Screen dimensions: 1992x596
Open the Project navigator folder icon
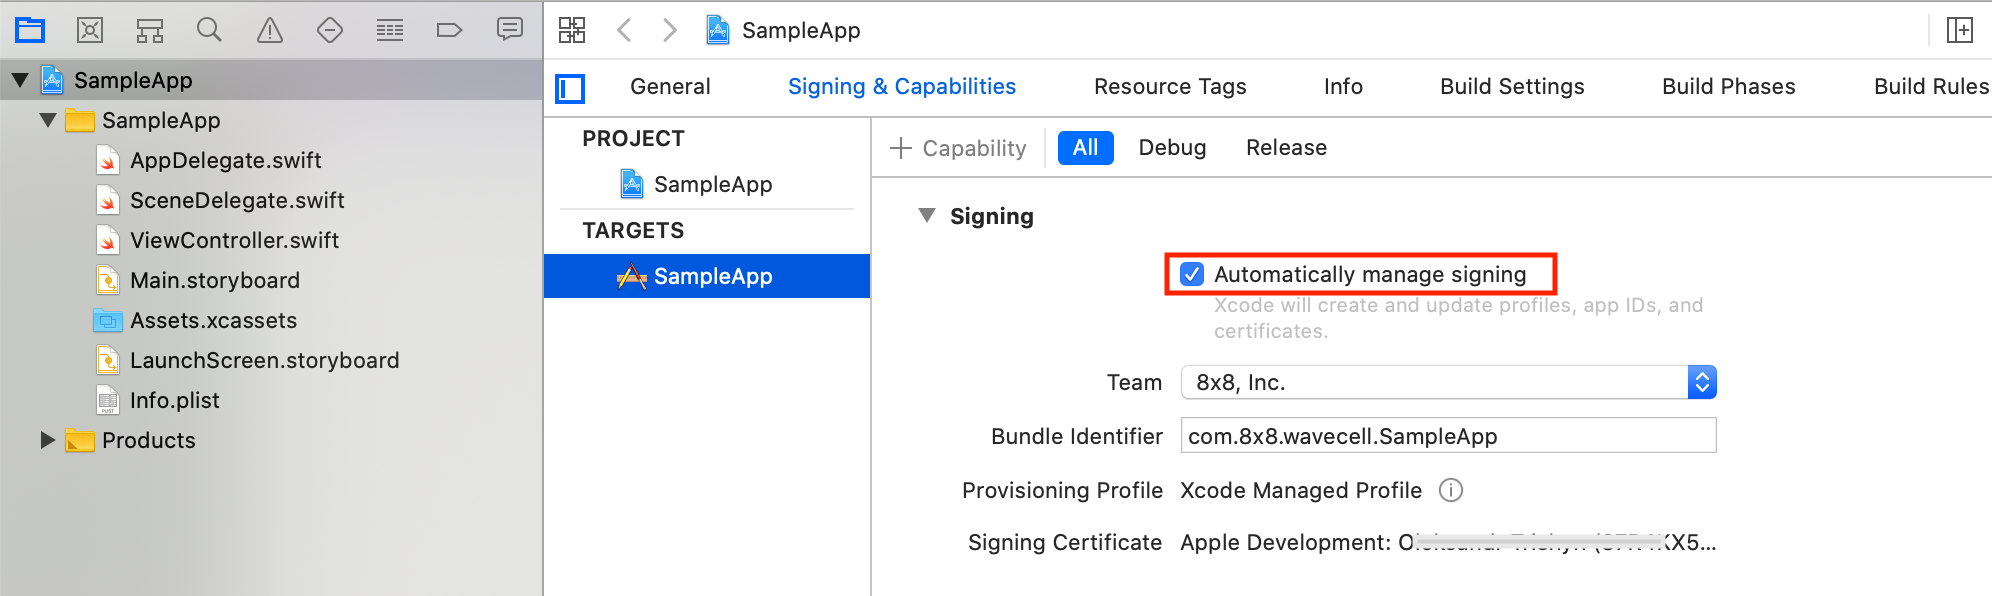click(30, 30)
